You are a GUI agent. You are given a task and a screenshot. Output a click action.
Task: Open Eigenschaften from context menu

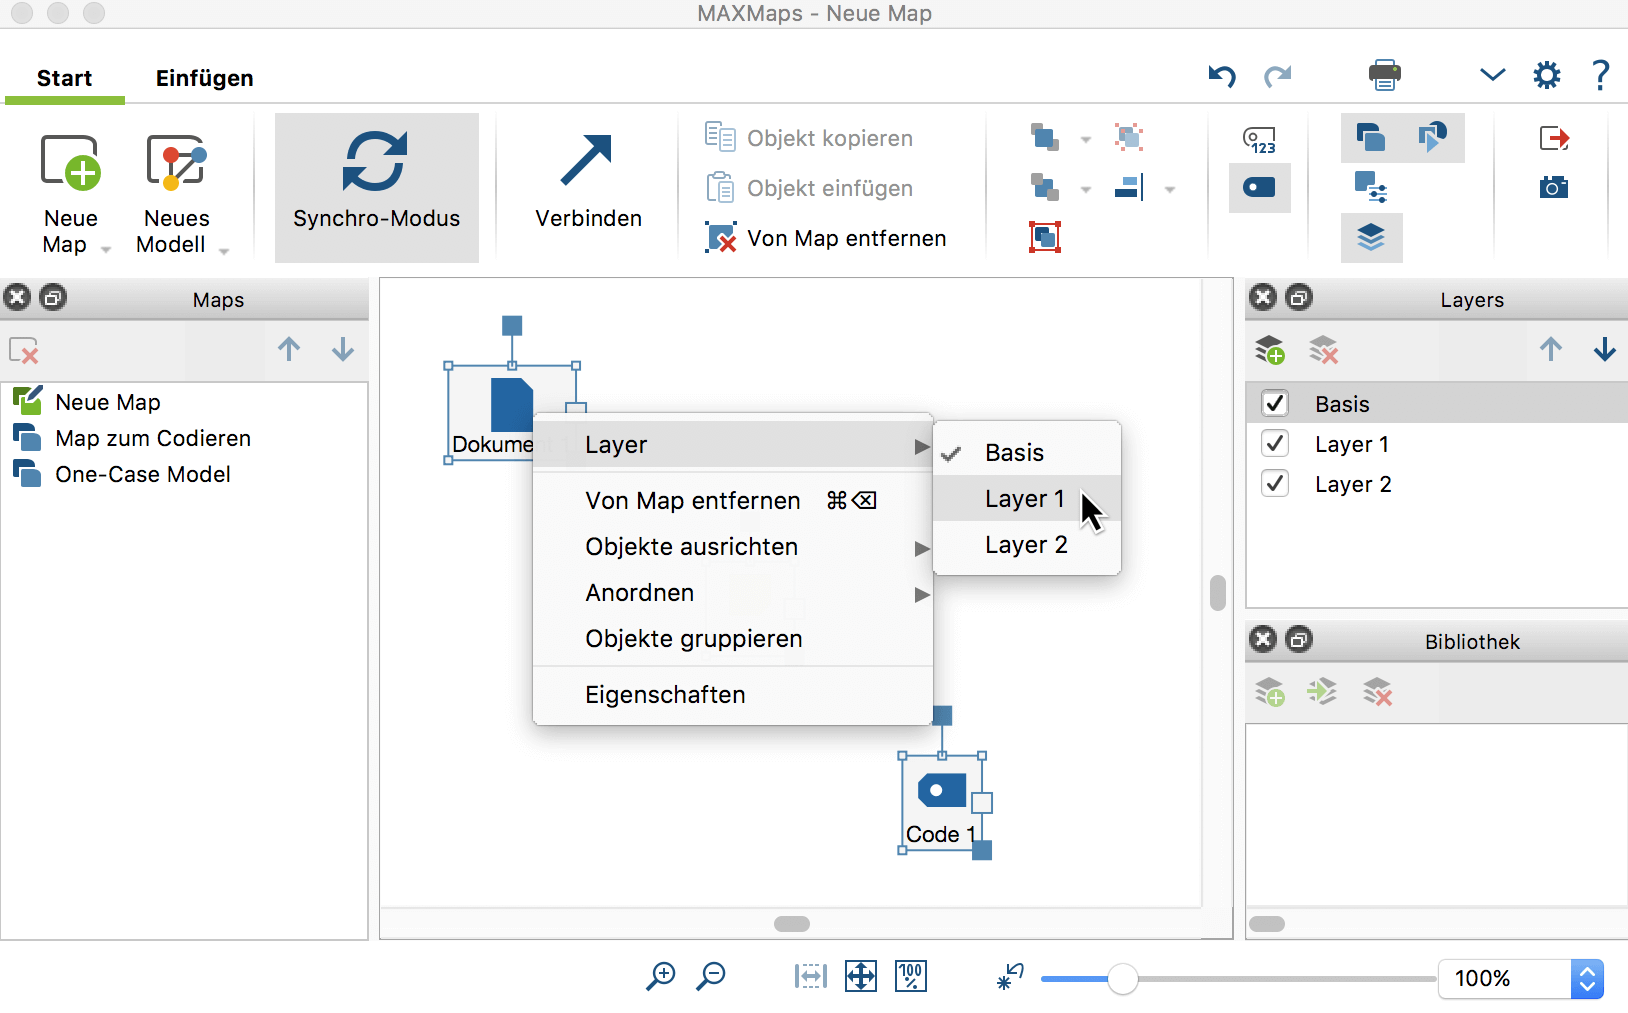coord(733,695)
